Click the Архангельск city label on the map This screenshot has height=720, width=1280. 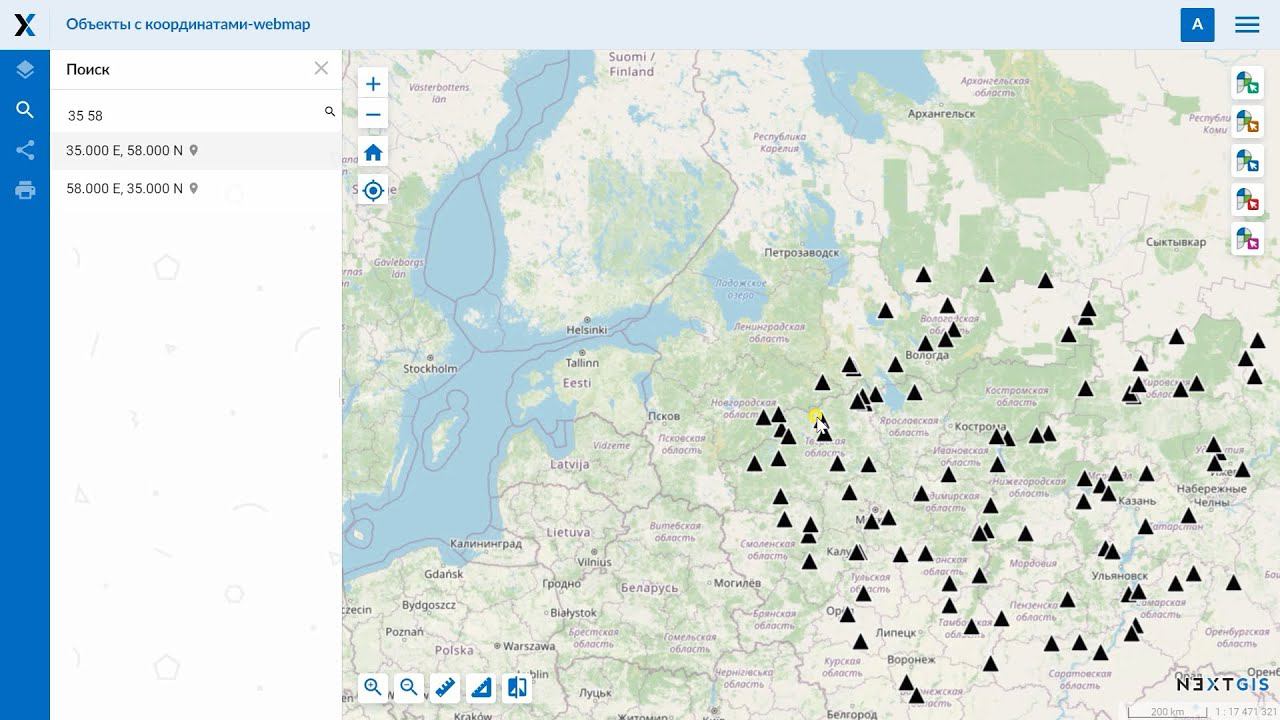click(942, 114)
